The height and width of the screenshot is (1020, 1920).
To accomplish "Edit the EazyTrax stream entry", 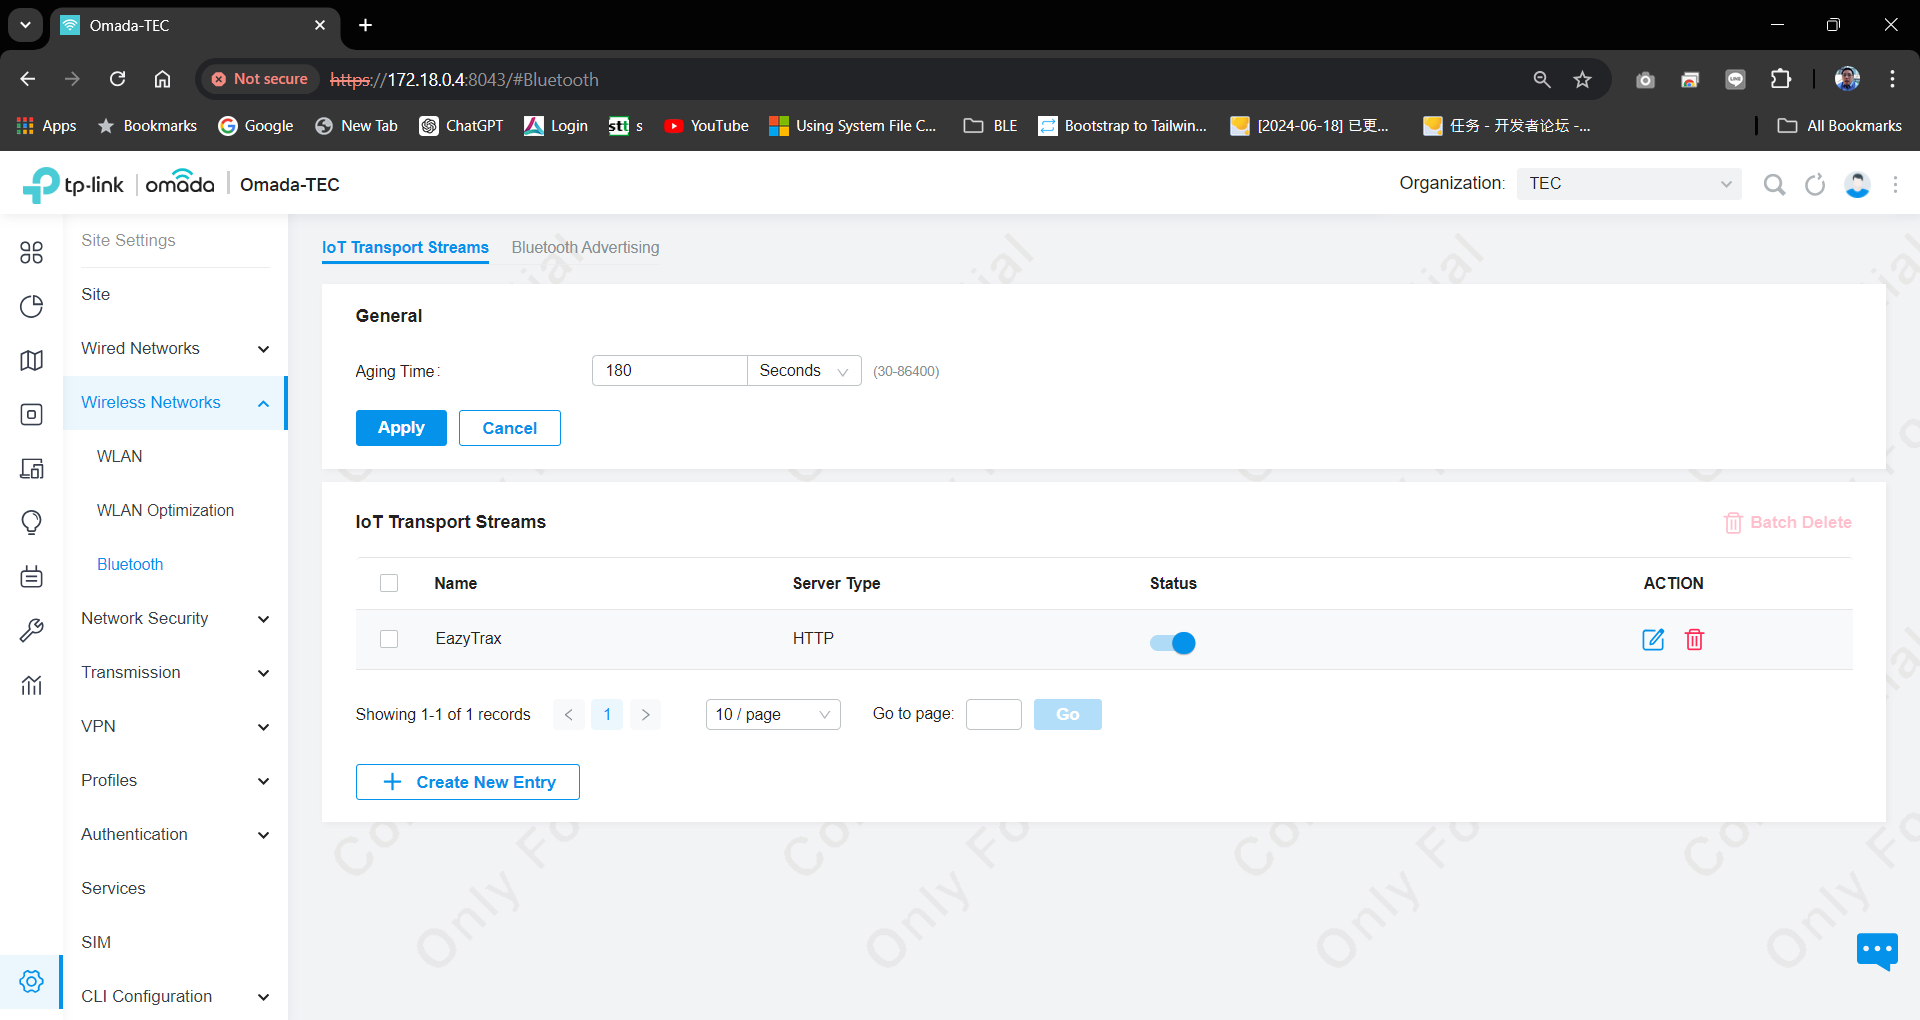I will point(1653,639).
